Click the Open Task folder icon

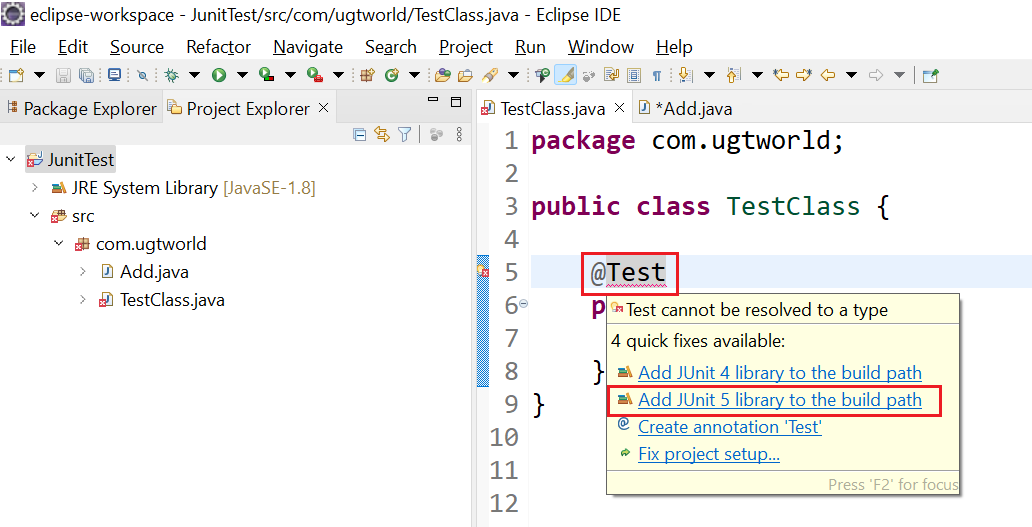coord(465,76)
